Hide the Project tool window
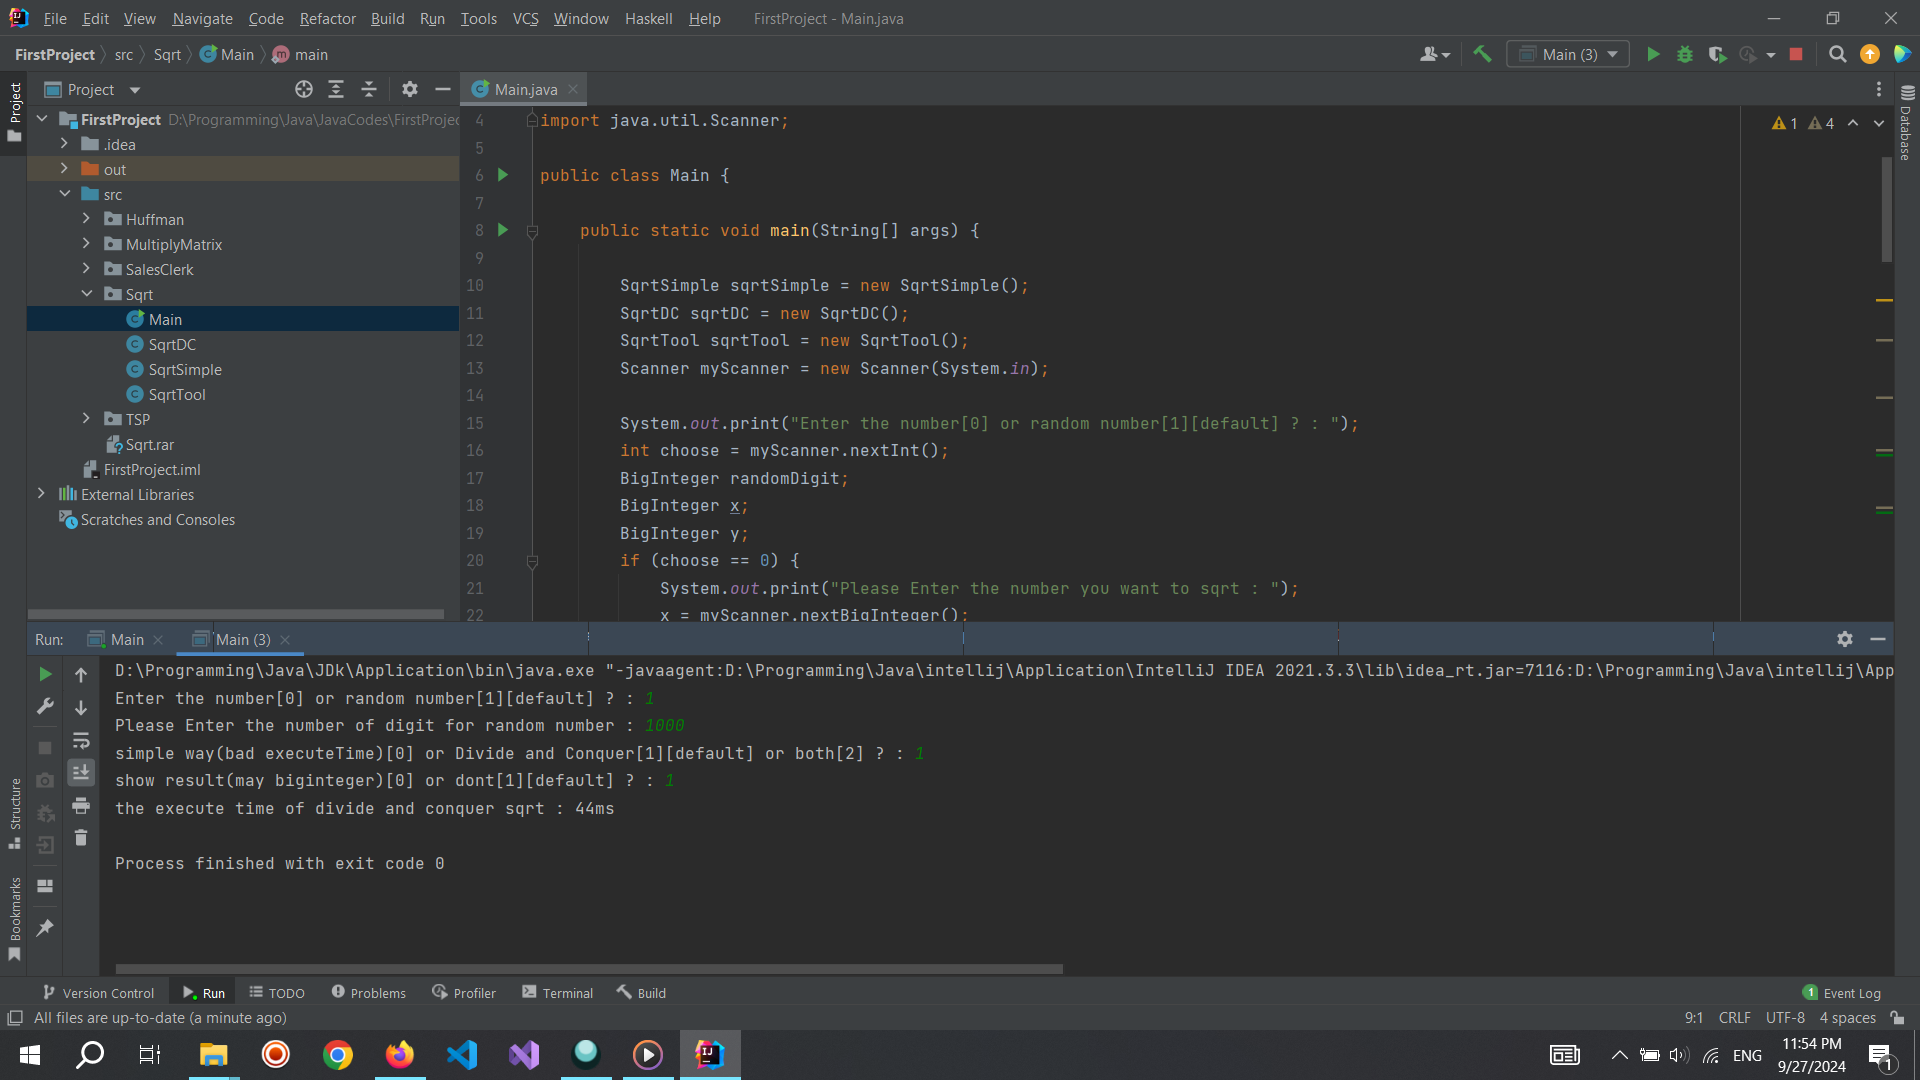The width and height of the screenshot is (1920, 1080). coord(443,90)
